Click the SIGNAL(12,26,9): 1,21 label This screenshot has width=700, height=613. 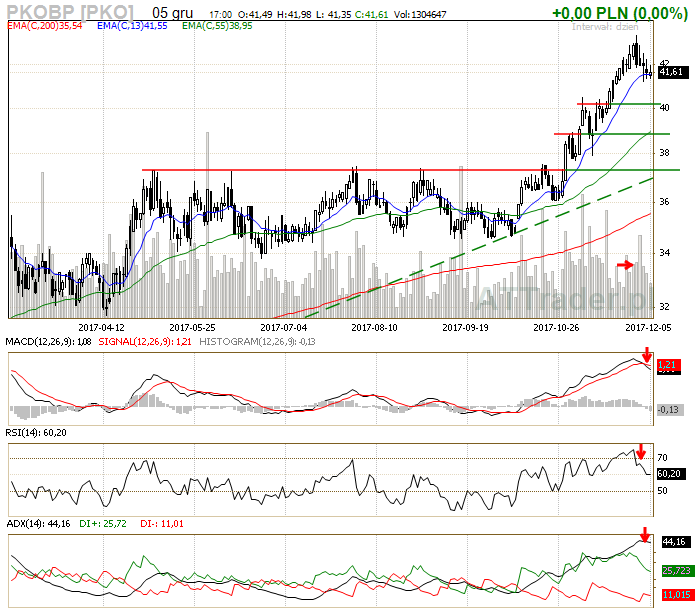point(145,342)
